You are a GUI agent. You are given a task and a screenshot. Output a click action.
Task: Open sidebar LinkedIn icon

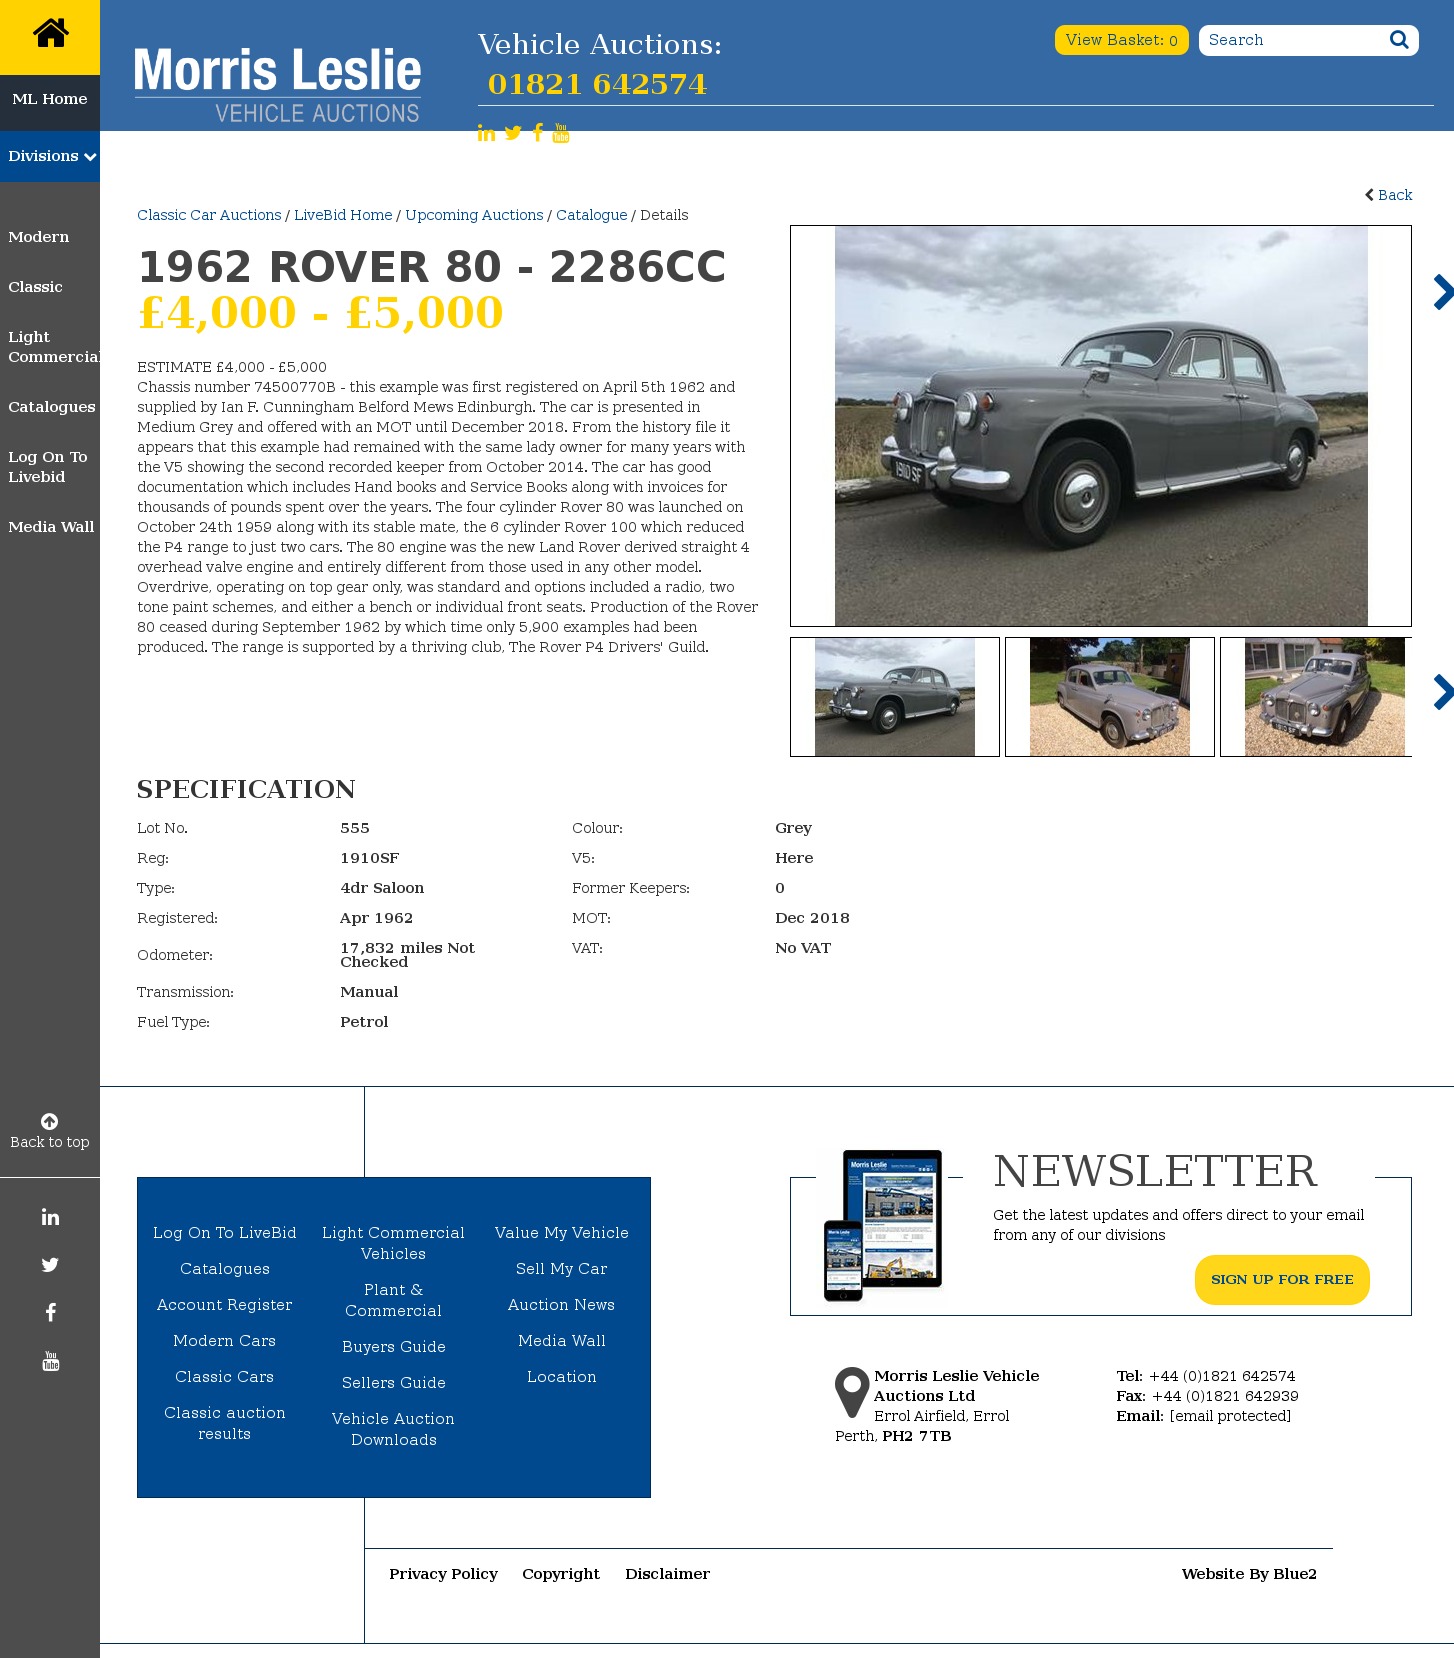click(x=50, y=1217)
